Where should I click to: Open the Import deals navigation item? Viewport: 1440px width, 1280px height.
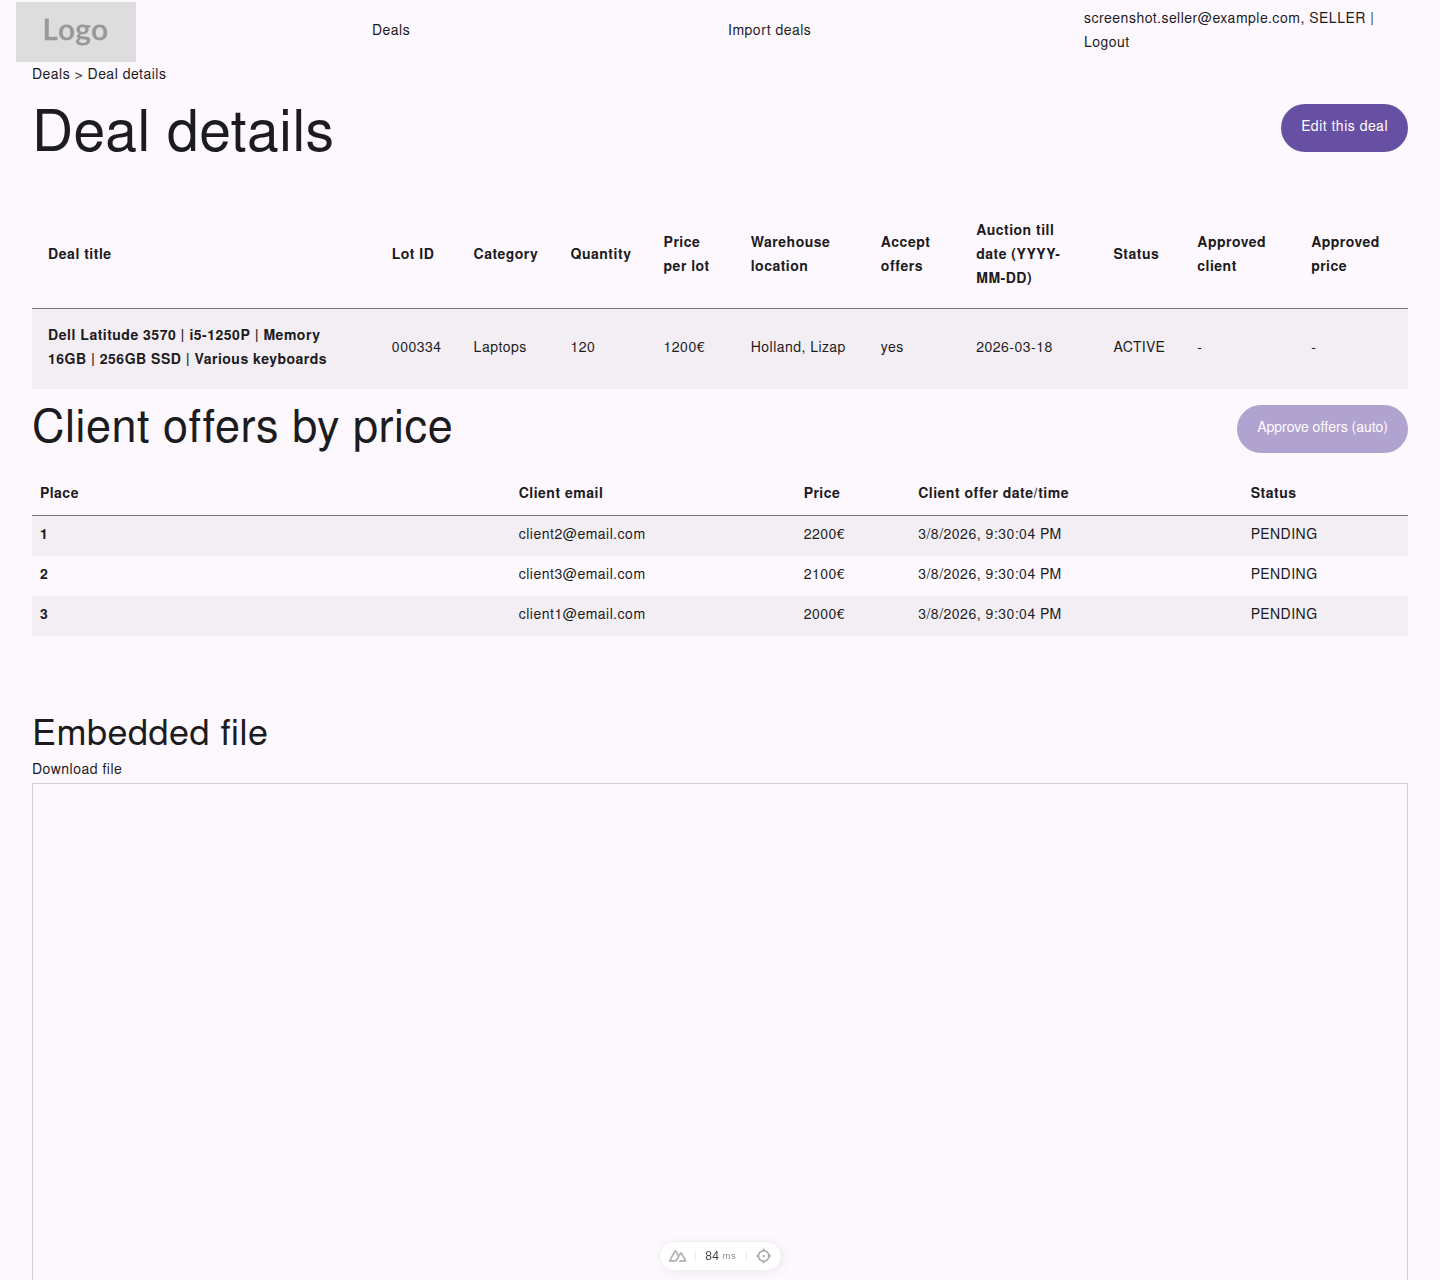pyautogui.click(x=769, y=30)
